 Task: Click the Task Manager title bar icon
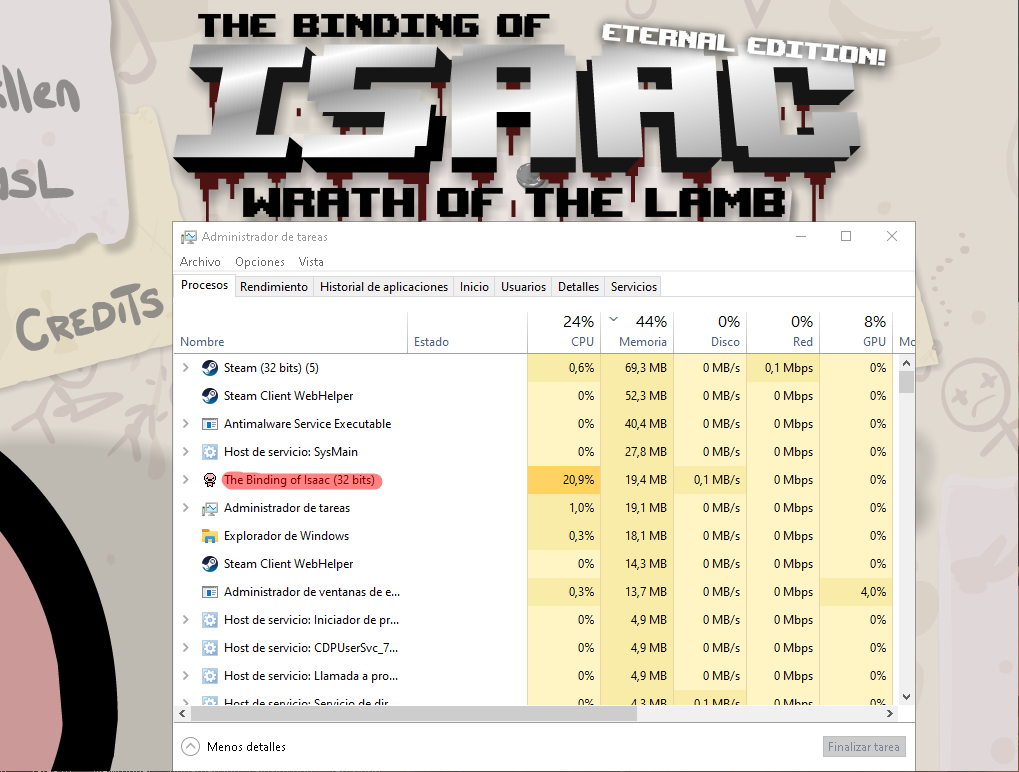[x=188, y=237]
